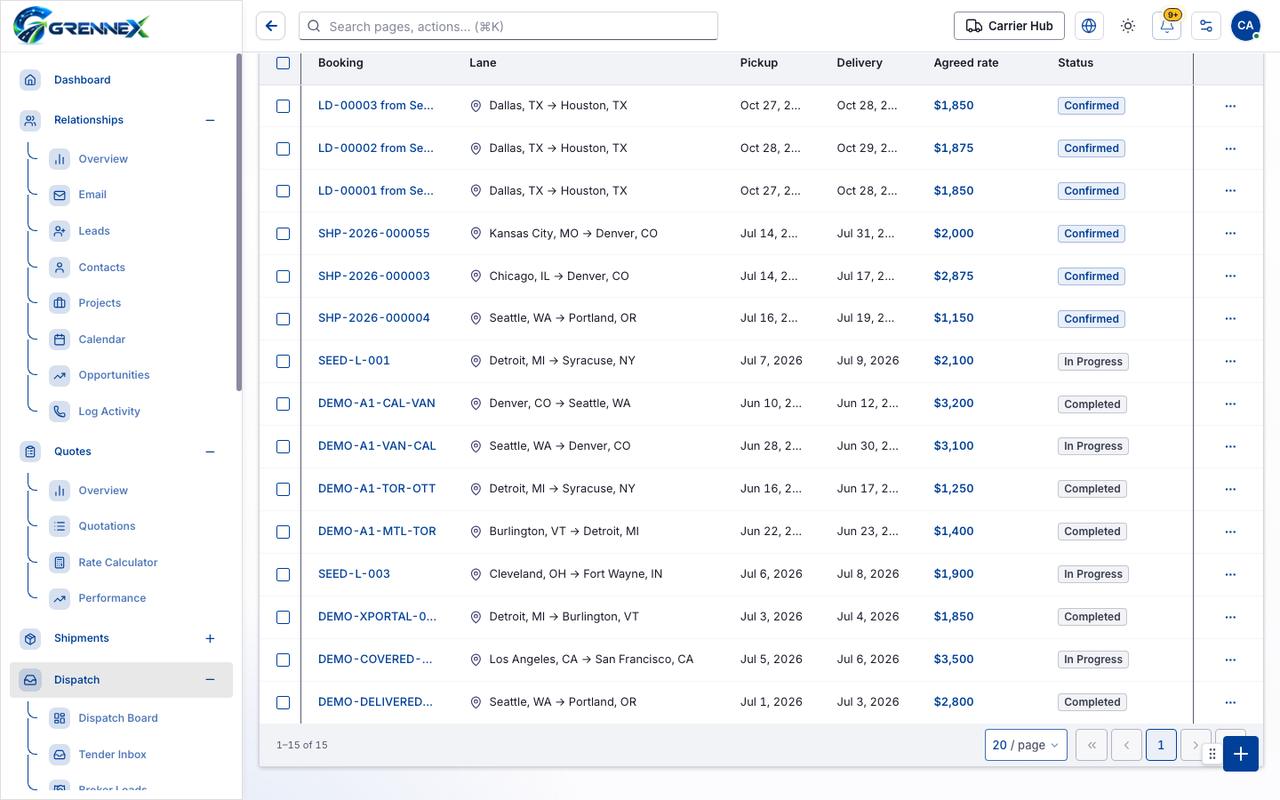Click the Email sidebar icon

60,195
